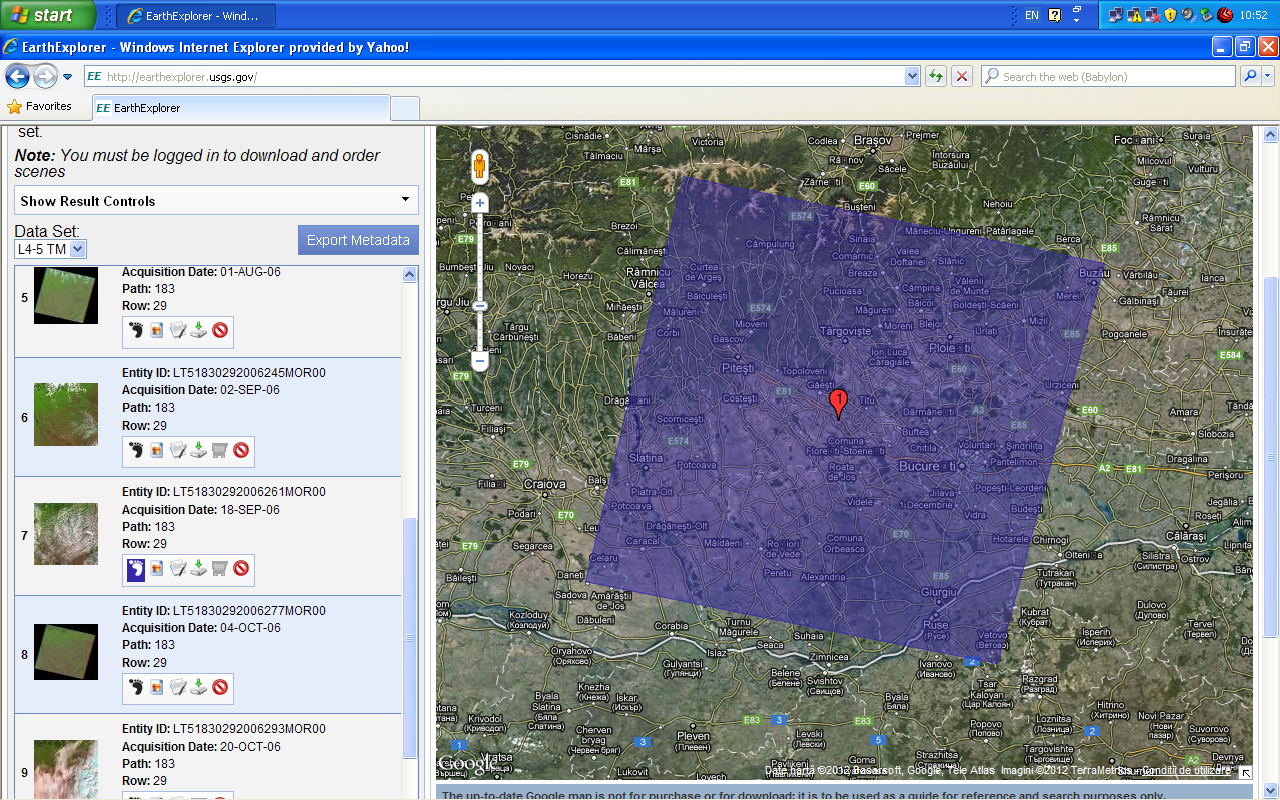This screenshot has width=1280, height=800.
Task: Click the map zoom slider handle
Action: [480, 306]
